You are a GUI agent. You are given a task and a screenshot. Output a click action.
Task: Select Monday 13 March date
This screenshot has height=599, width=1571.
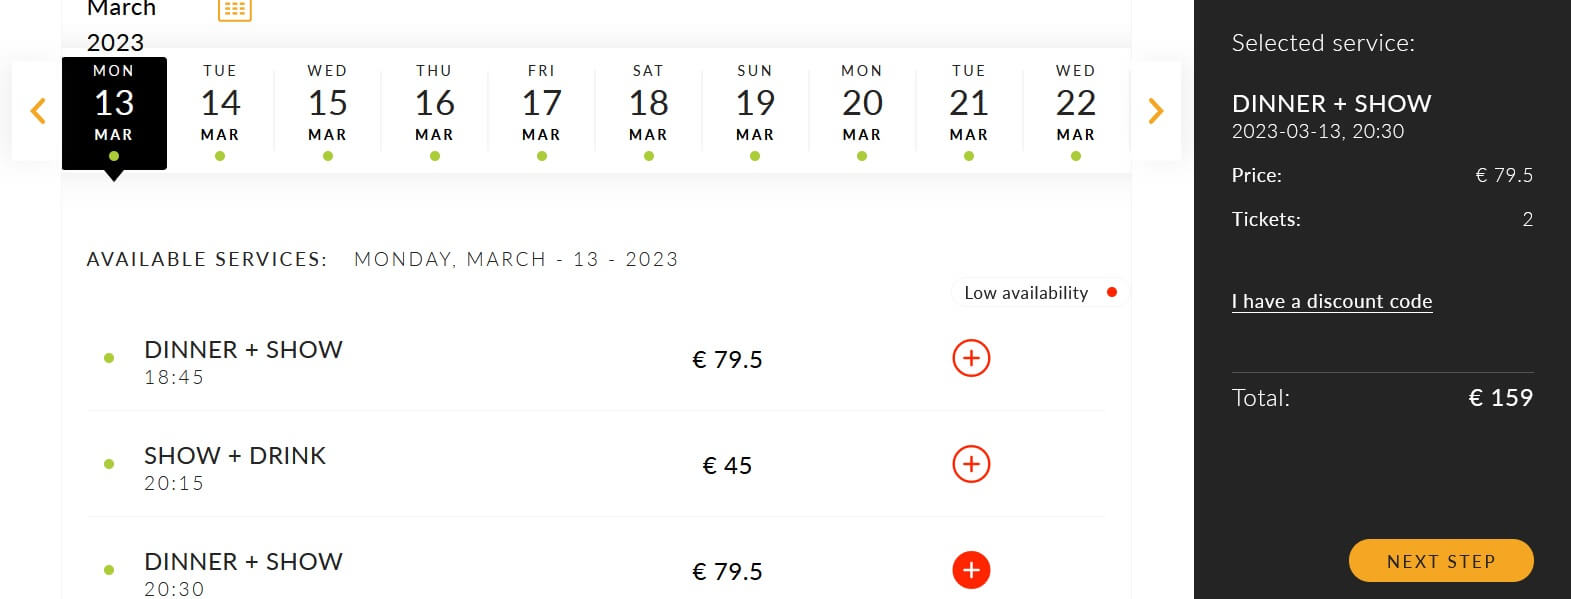coord(114,110)
